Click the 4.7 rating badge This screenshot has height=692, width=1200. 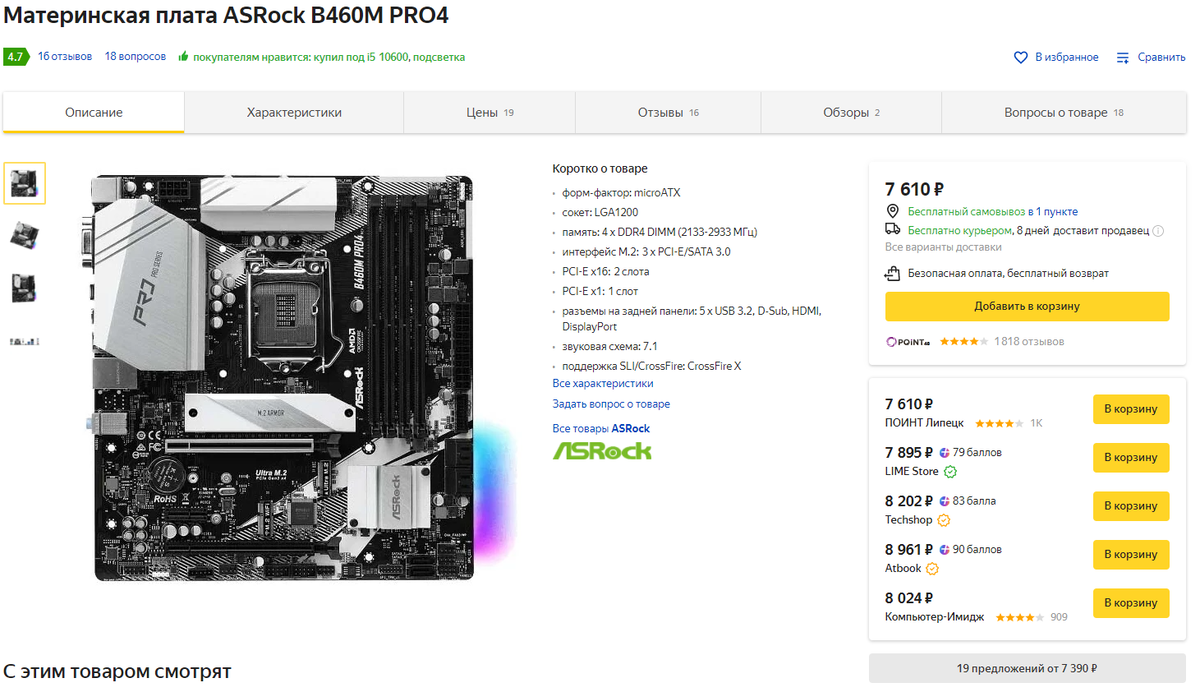click(x=15, y=57)
